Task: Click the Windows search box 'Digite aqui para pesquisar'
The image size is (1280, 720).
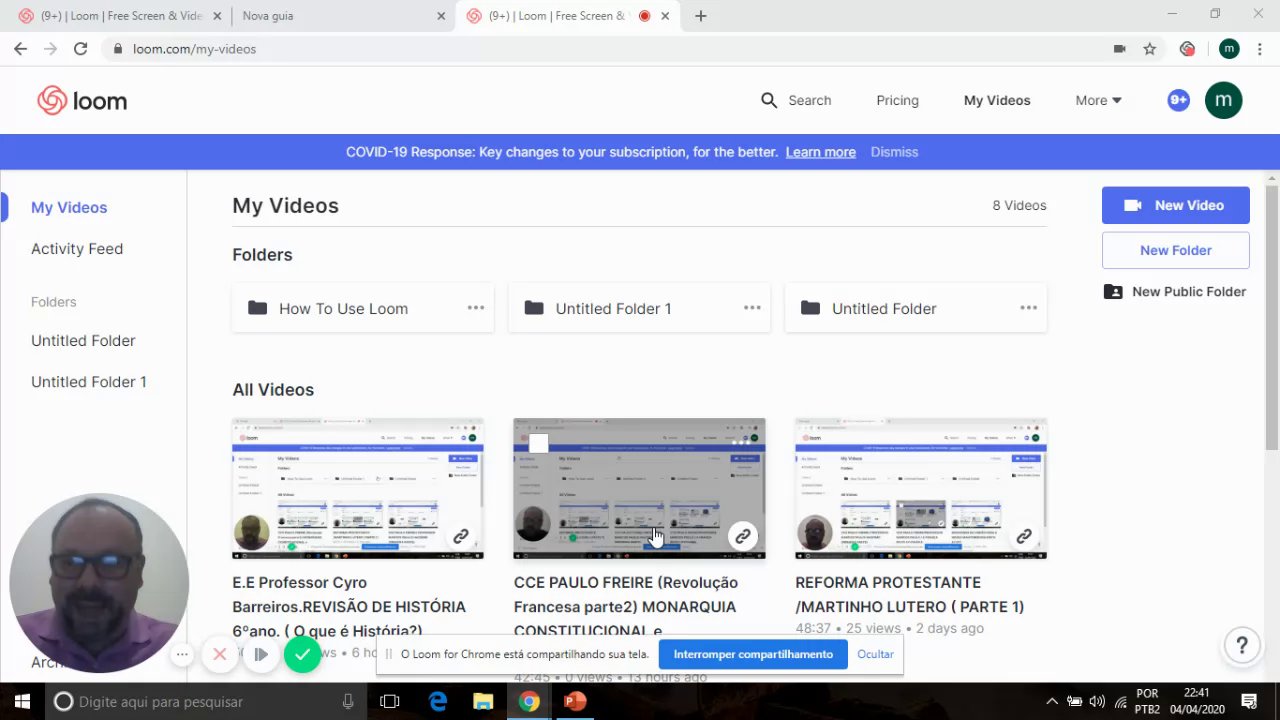Action: (205, 701)
